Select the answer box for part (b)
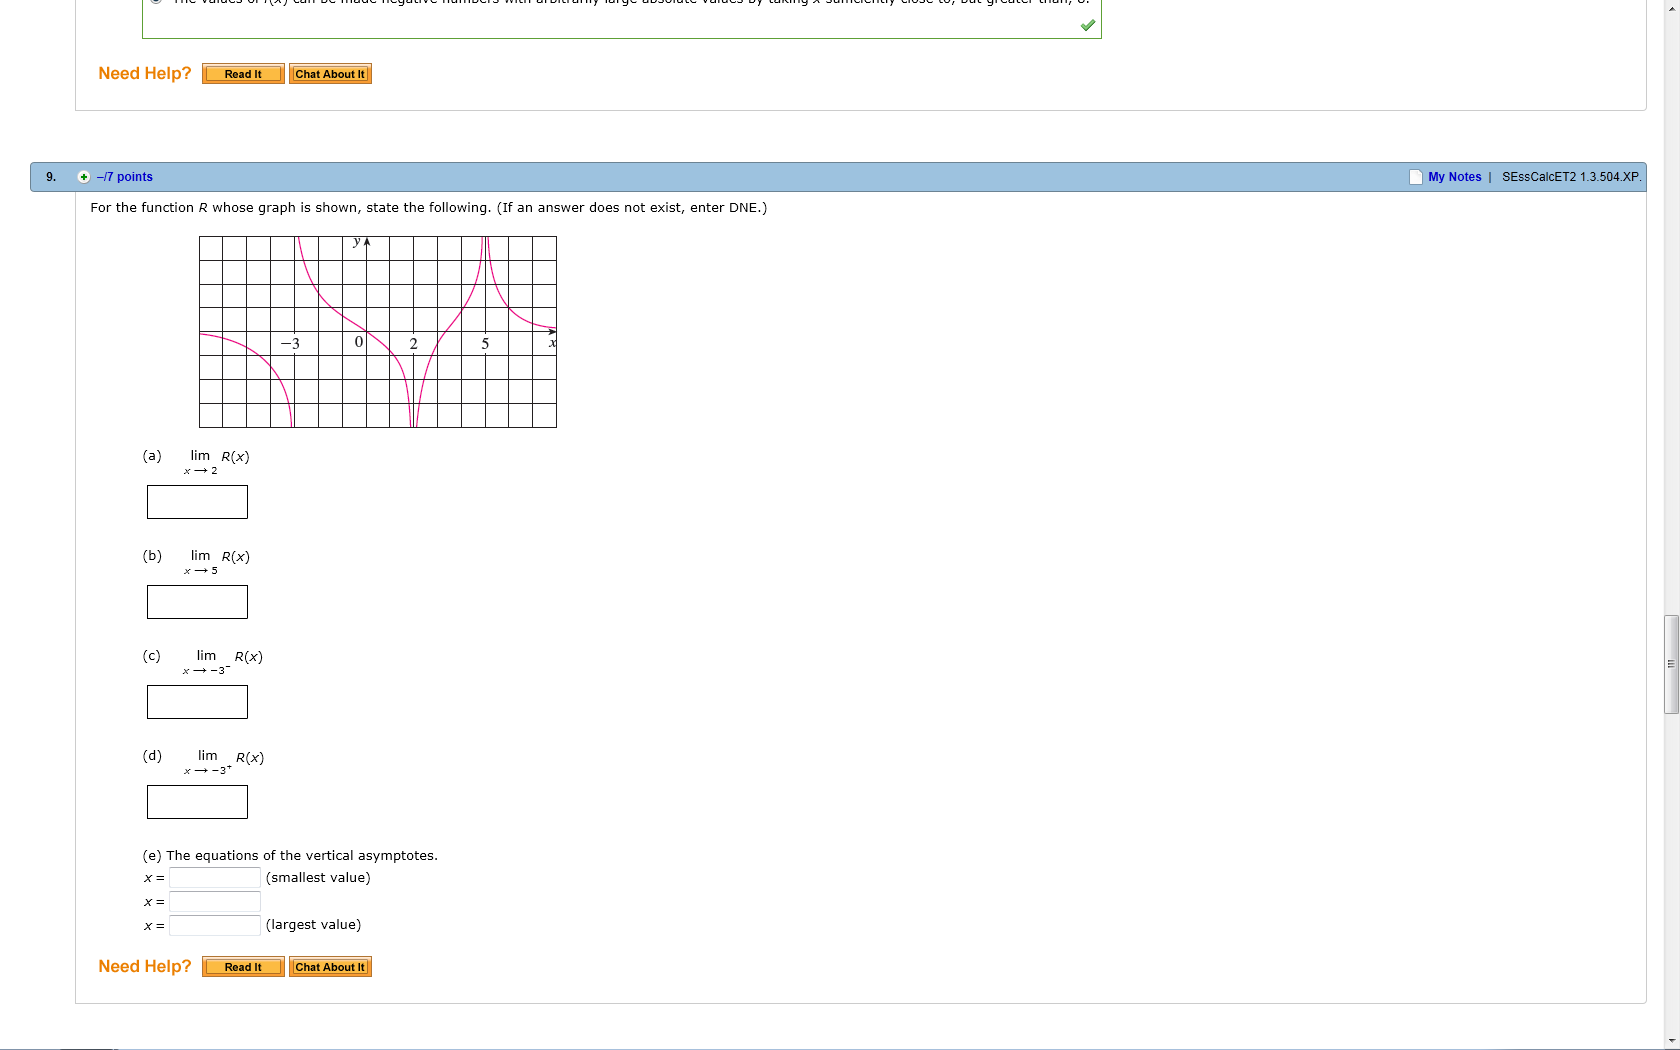The image size is (1680, 1050). 197,601
